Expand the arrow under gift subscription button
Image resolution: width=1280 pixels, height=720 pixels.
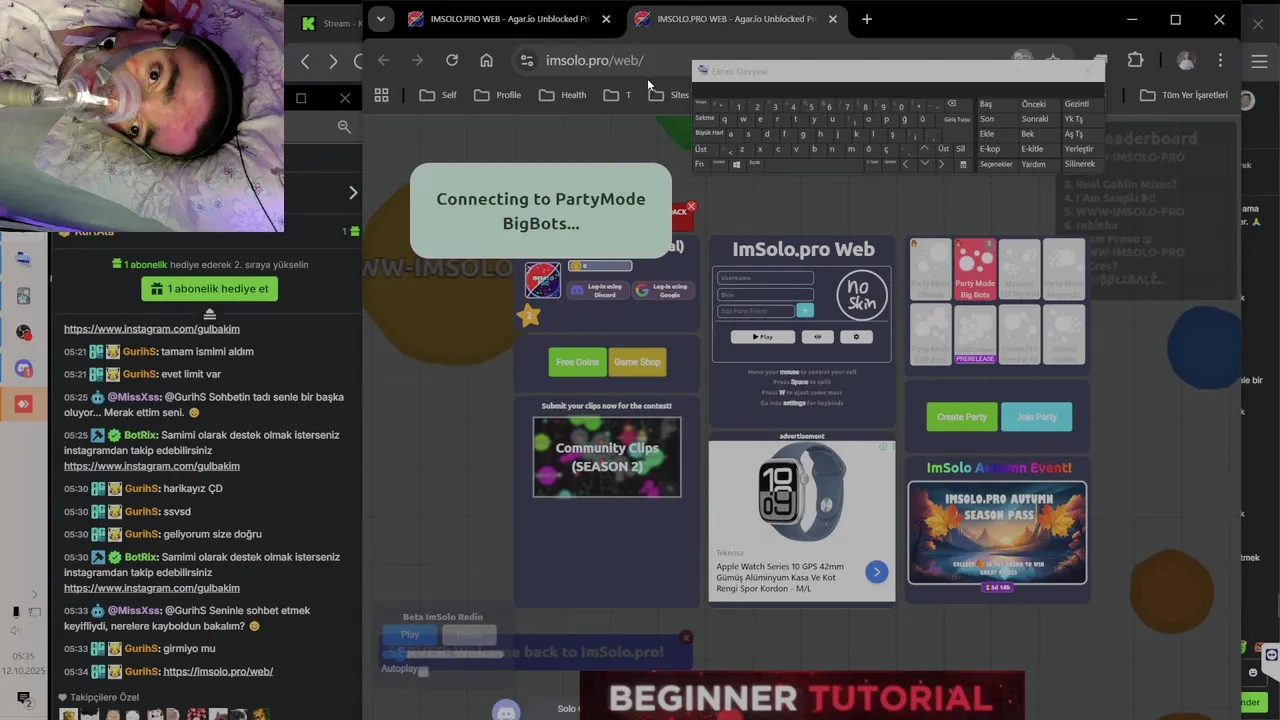[210, 314]
